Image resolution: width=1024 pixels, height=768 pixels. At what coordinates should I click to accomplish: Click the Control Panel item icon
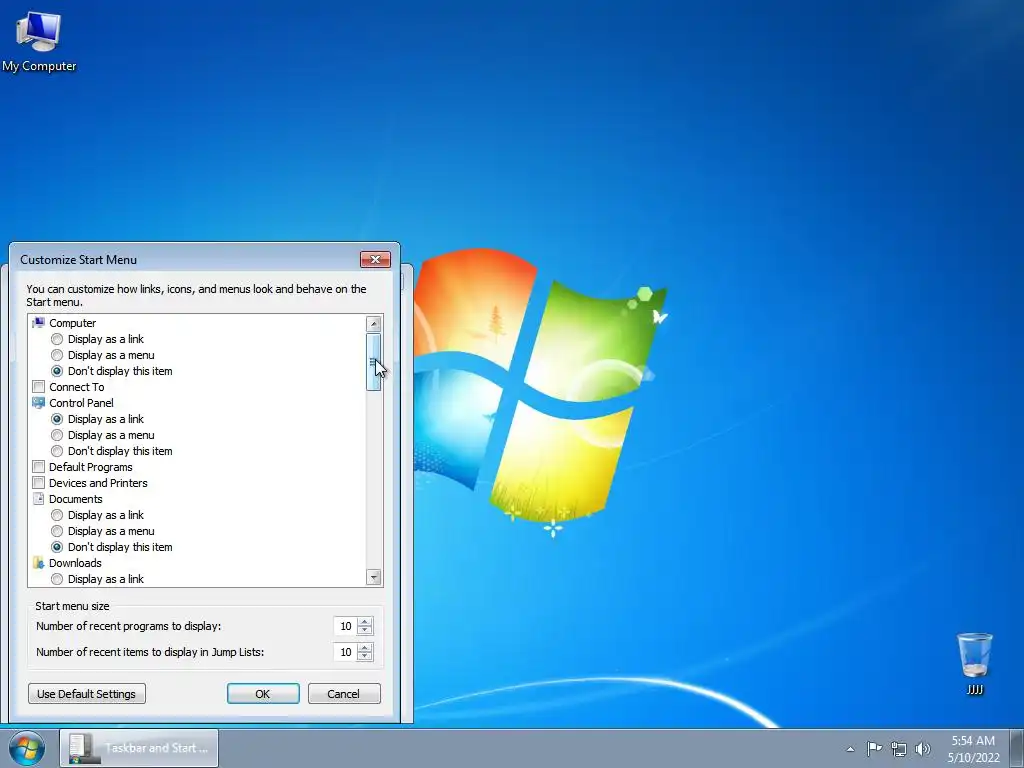point(39,403)
